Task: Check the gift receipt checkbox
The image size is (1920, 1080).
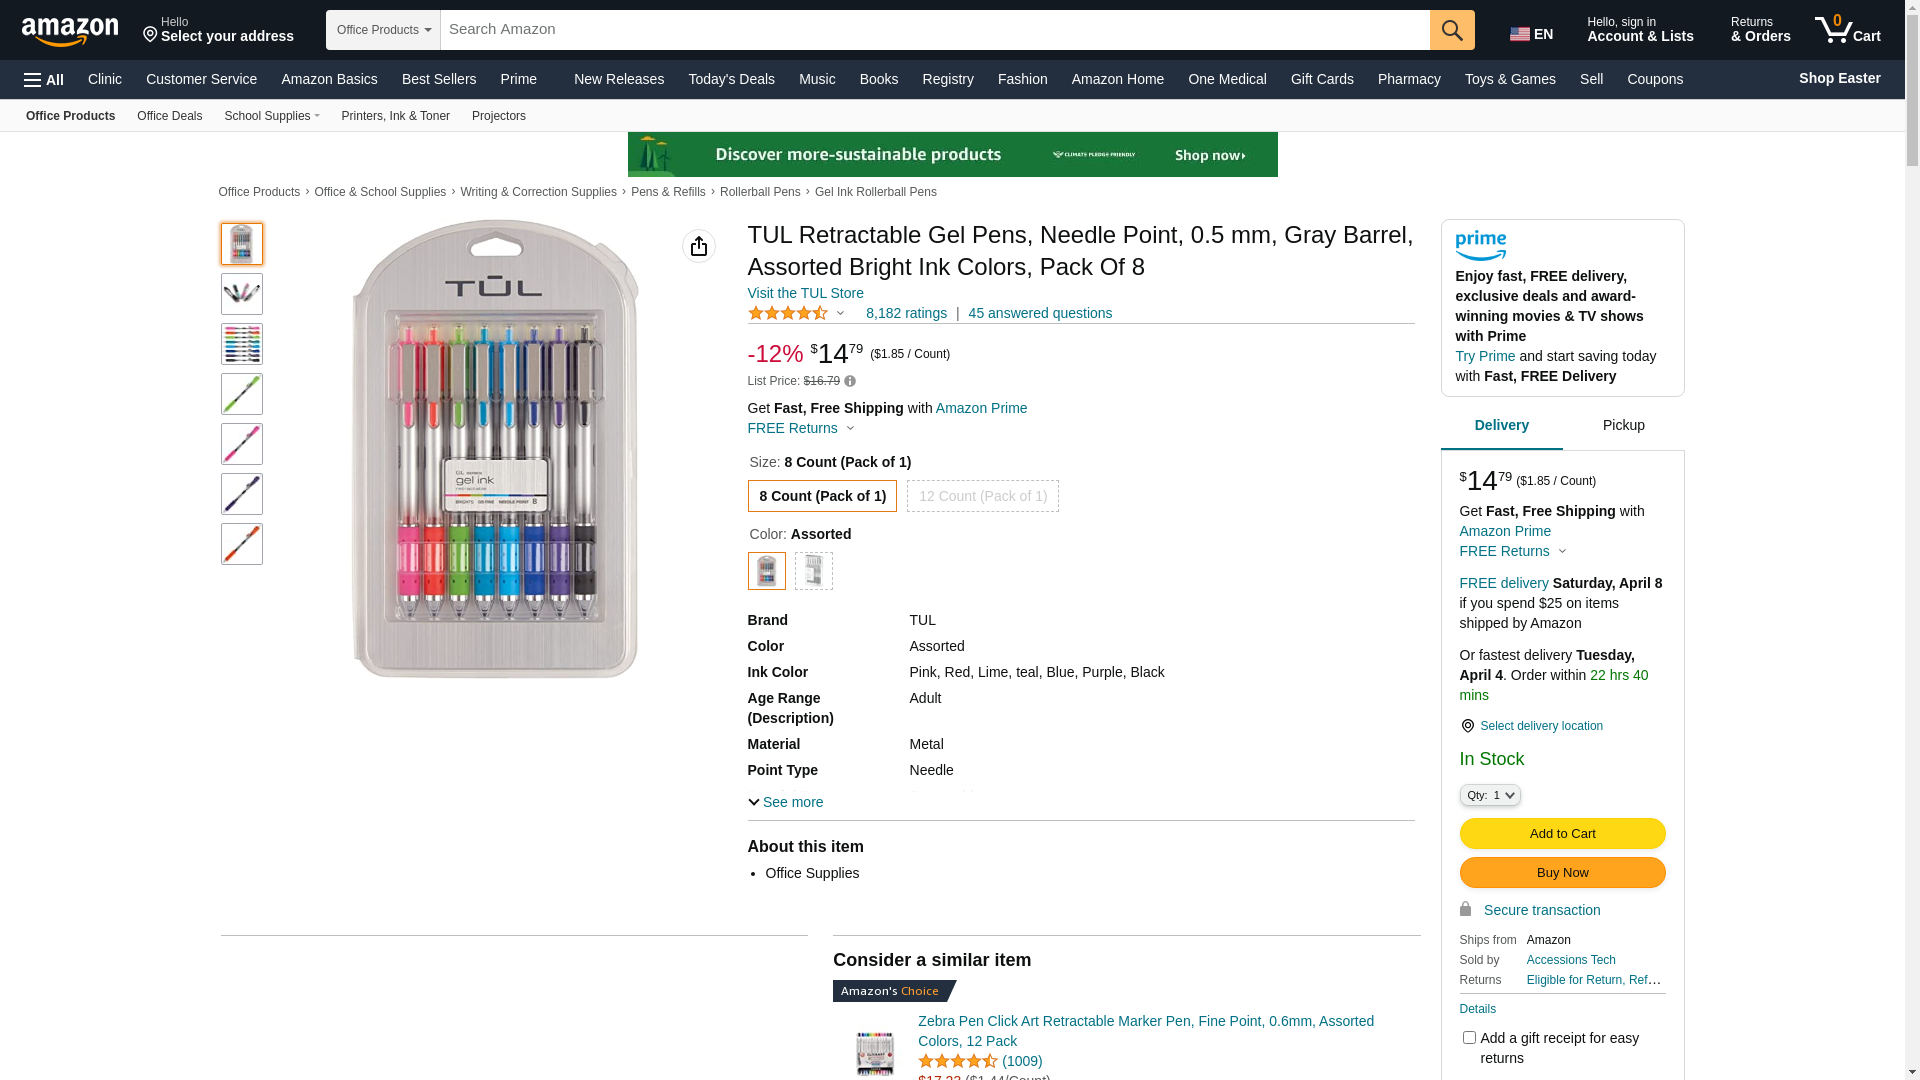Action: (1469, 1038)
